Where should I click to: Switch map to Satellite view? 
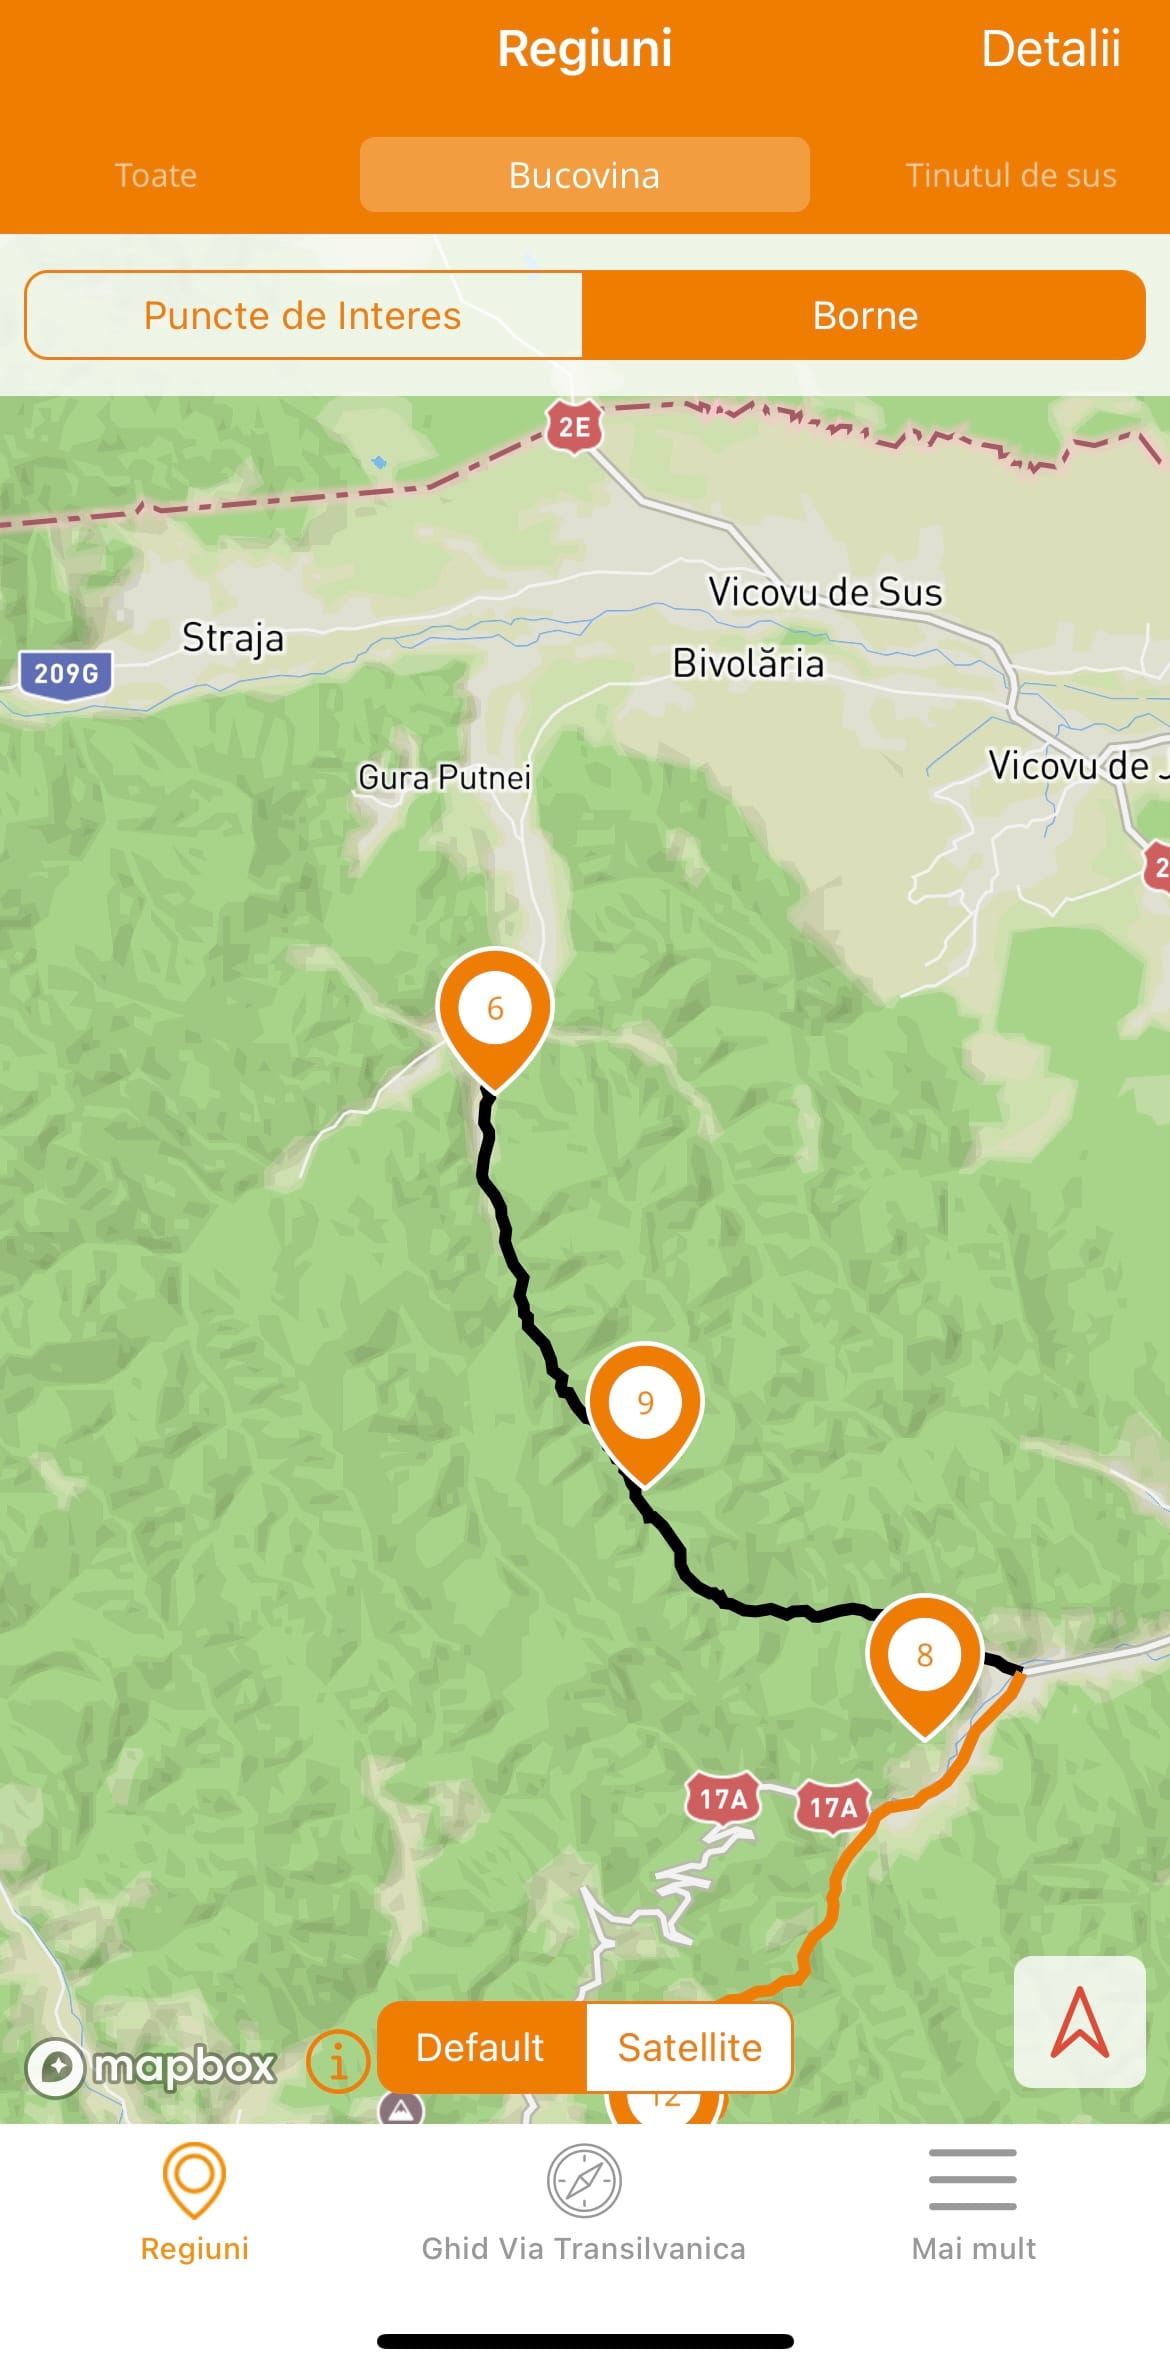tap(689, 2047)
